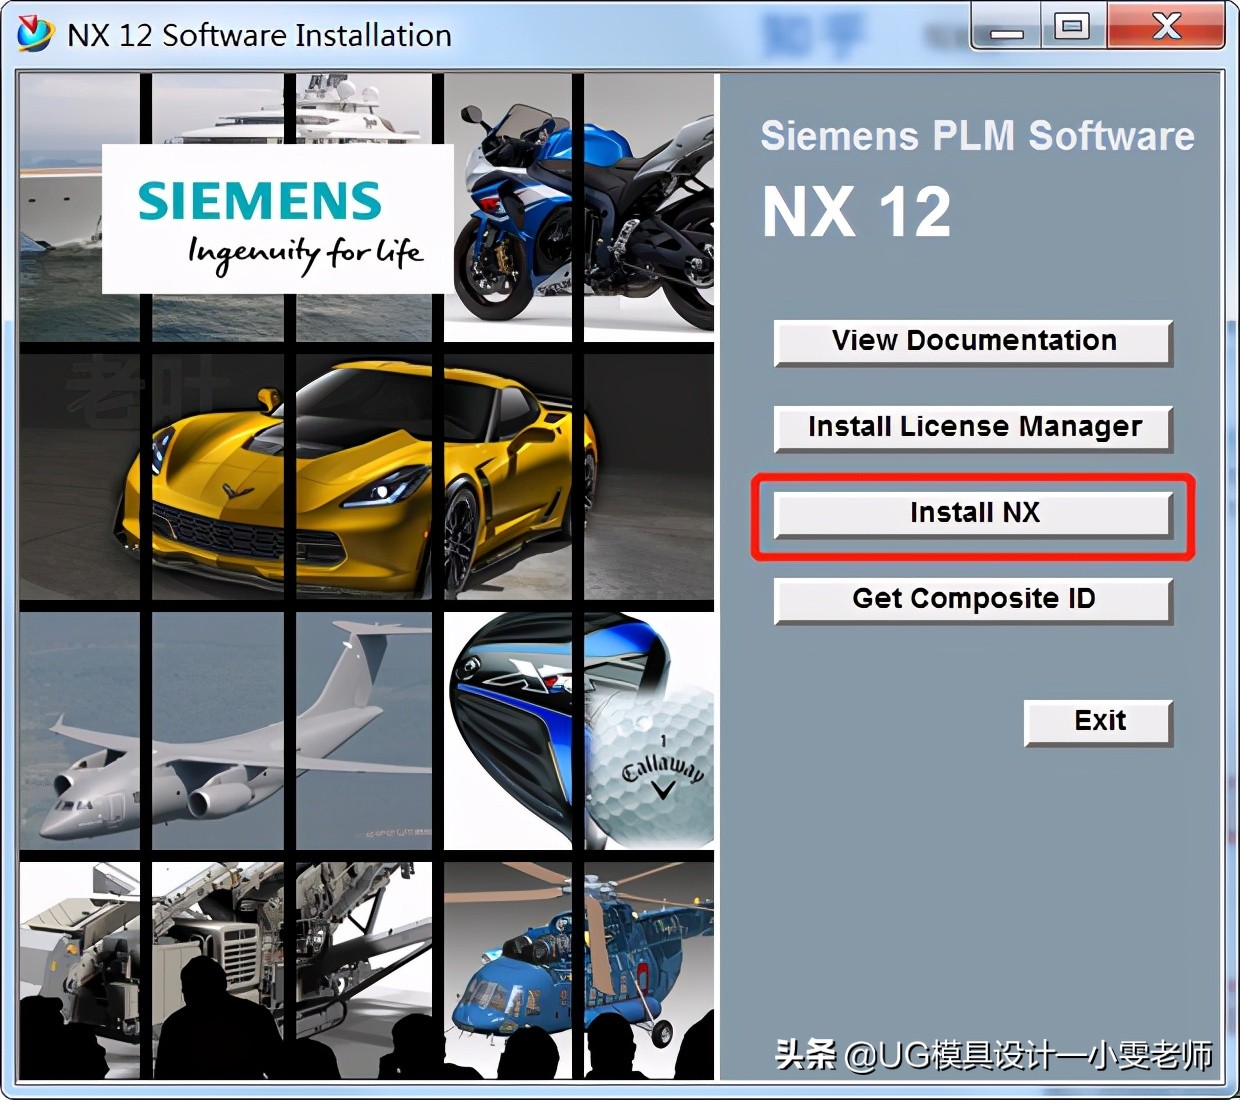
Task: Open the View Documentation button
Action: point(973,342)
